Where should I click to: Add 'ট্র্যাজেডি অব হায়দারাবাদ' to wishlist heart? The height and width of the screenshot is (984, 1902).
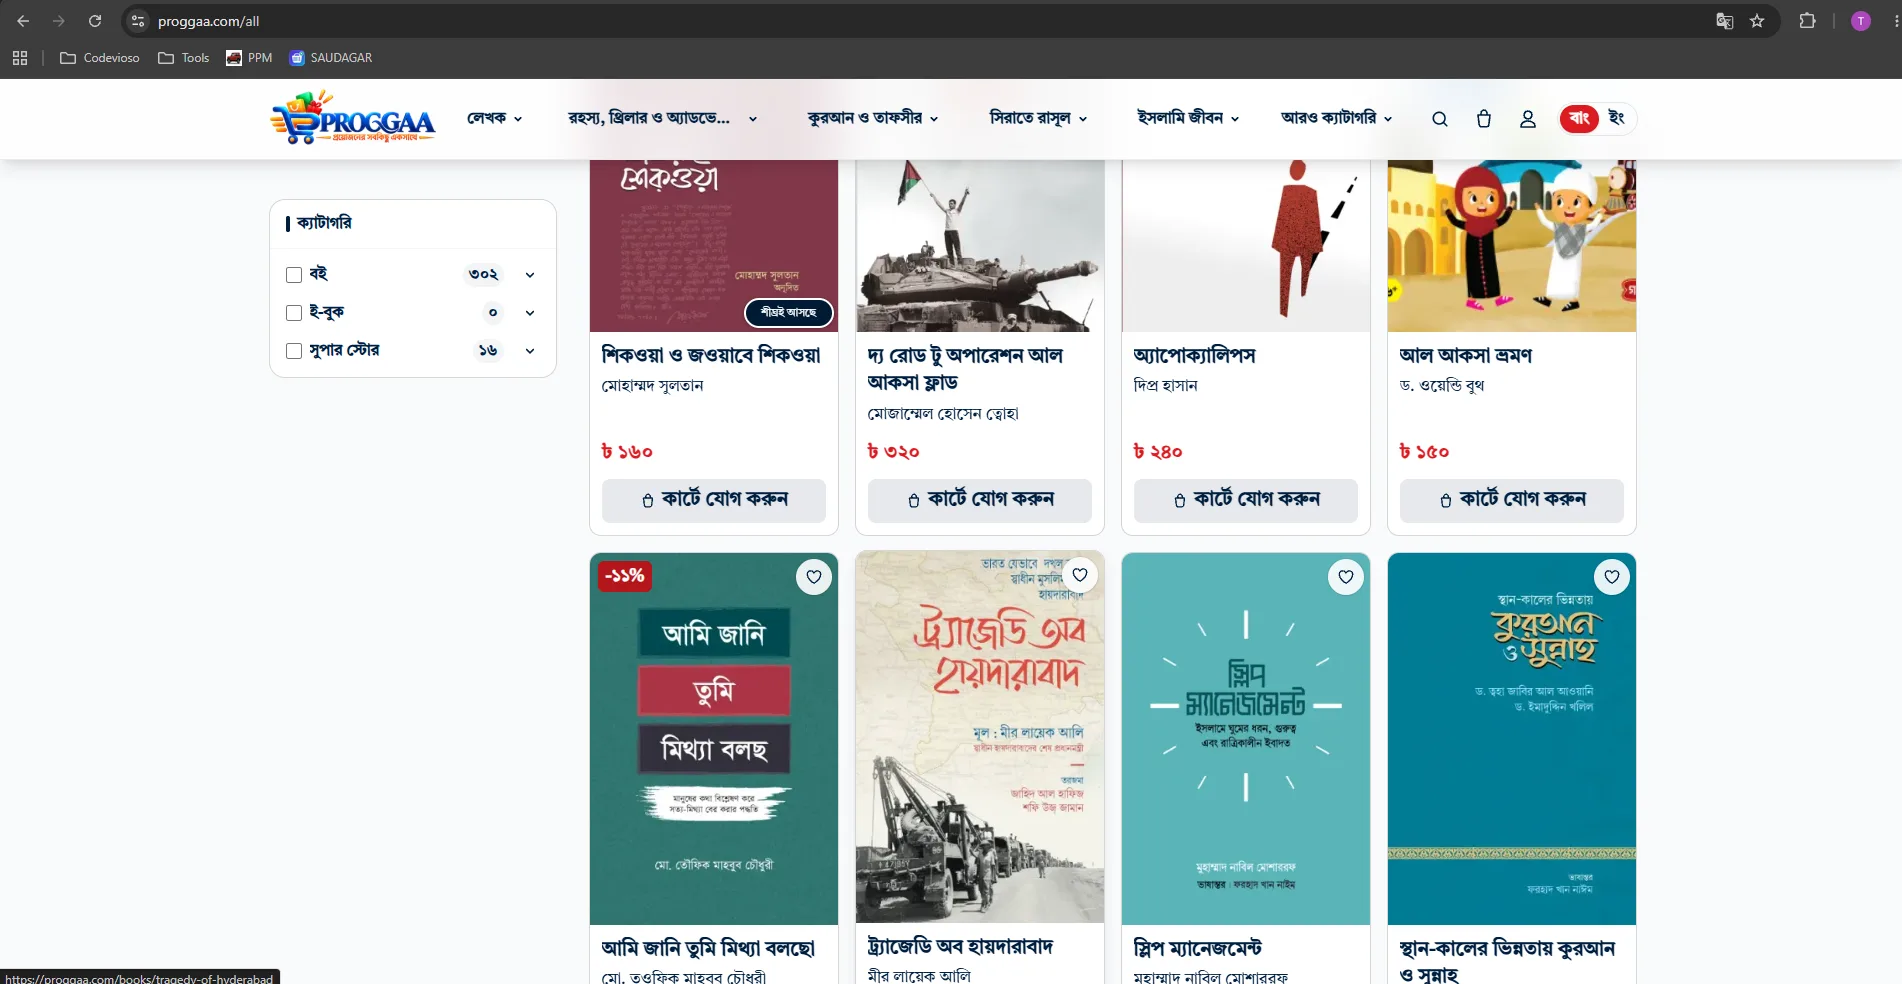click(x=1080, y=575)
